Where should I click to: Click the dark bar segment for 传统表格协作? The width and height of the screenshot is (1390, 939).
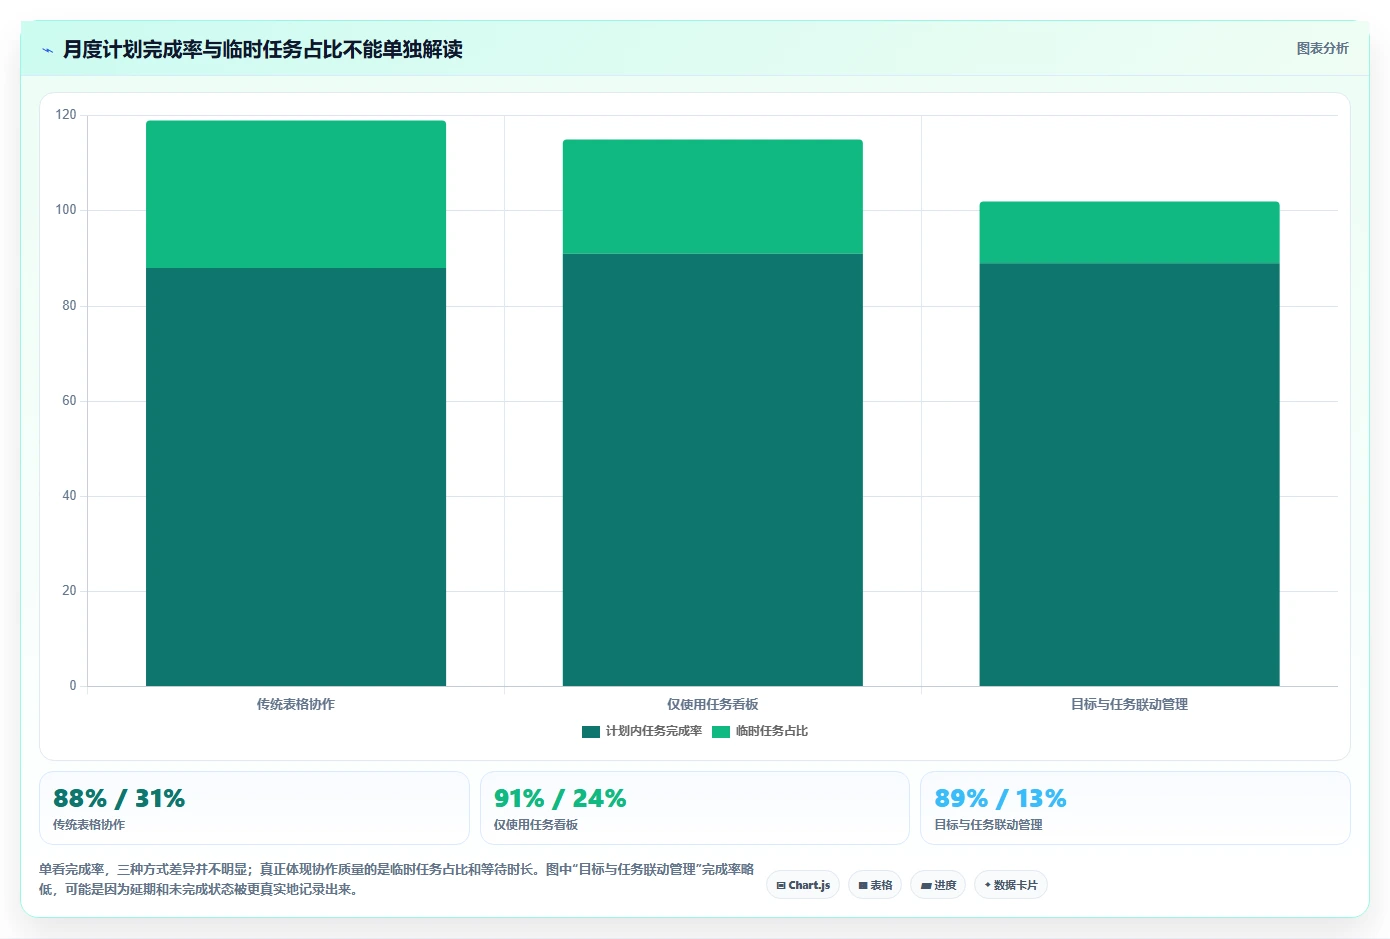pyautogui.click(x=296, y=477)
